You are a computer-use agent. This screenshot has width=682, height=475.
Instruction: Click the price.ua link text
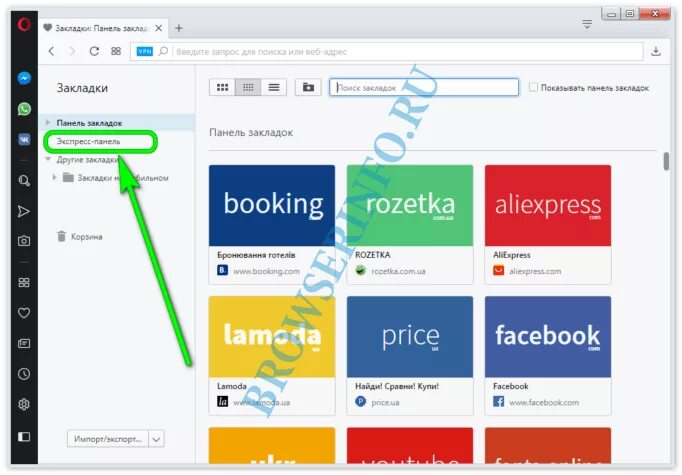[x=385, y=402]
